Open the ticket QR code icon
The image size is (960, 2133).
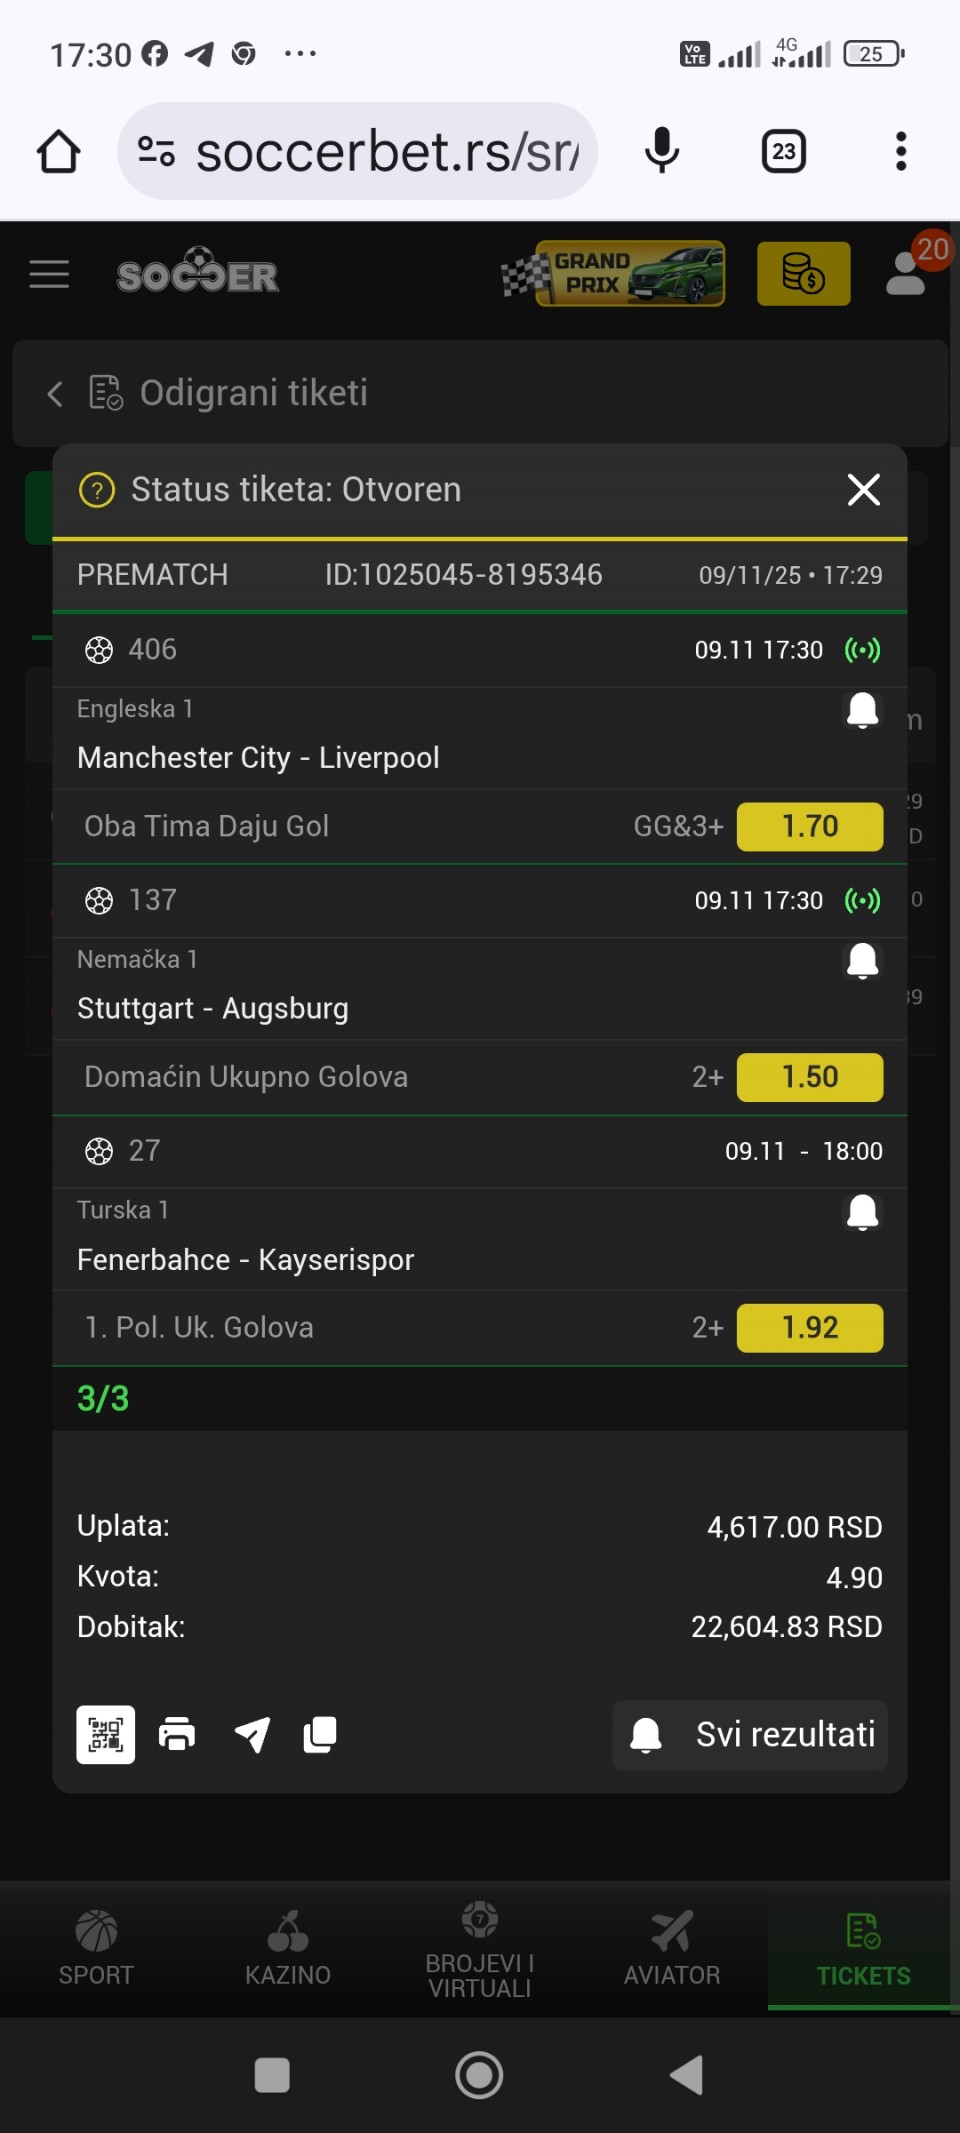pyautogui.click(x=105, y=1734)
